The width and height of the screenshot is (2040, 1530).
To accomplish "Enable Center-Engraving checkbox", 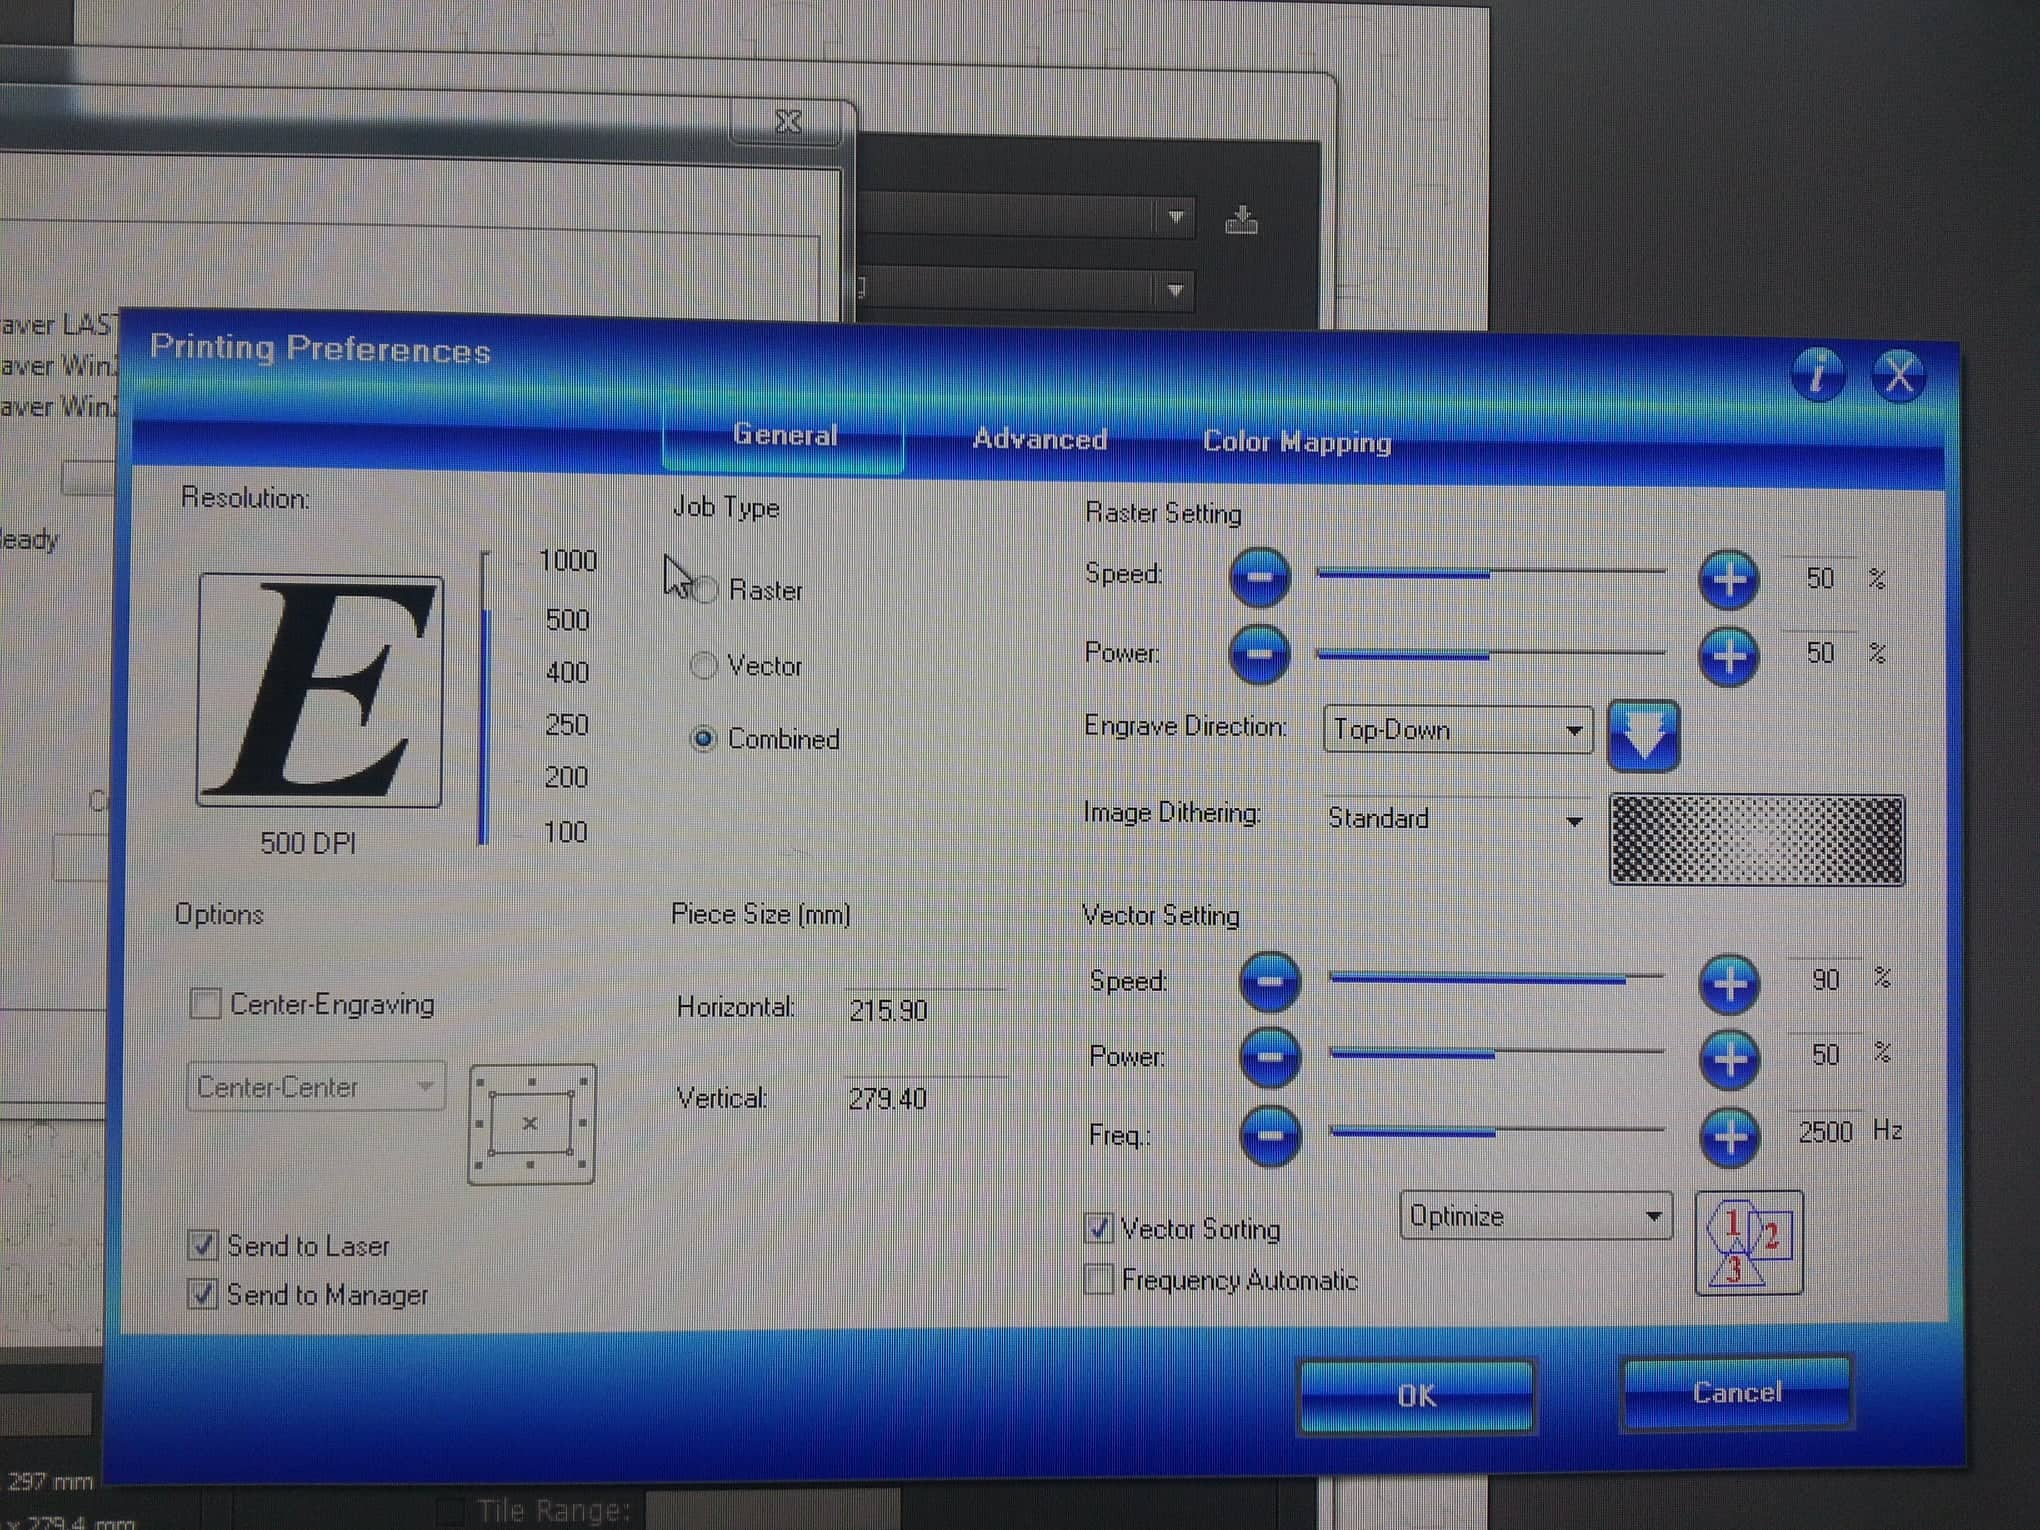I will pos(205,1003).
